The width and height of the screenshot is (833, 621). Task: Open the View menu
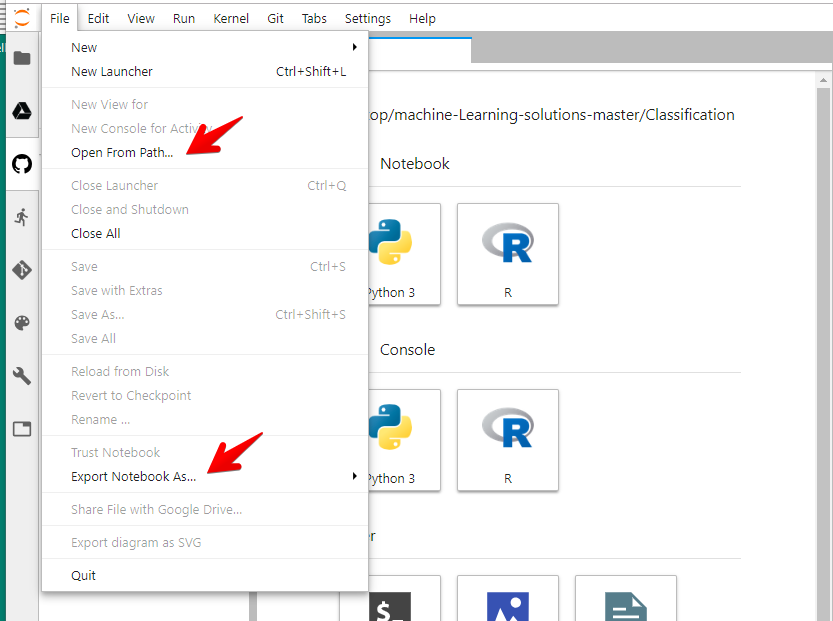pyautogui.click(x=141, y=19)
